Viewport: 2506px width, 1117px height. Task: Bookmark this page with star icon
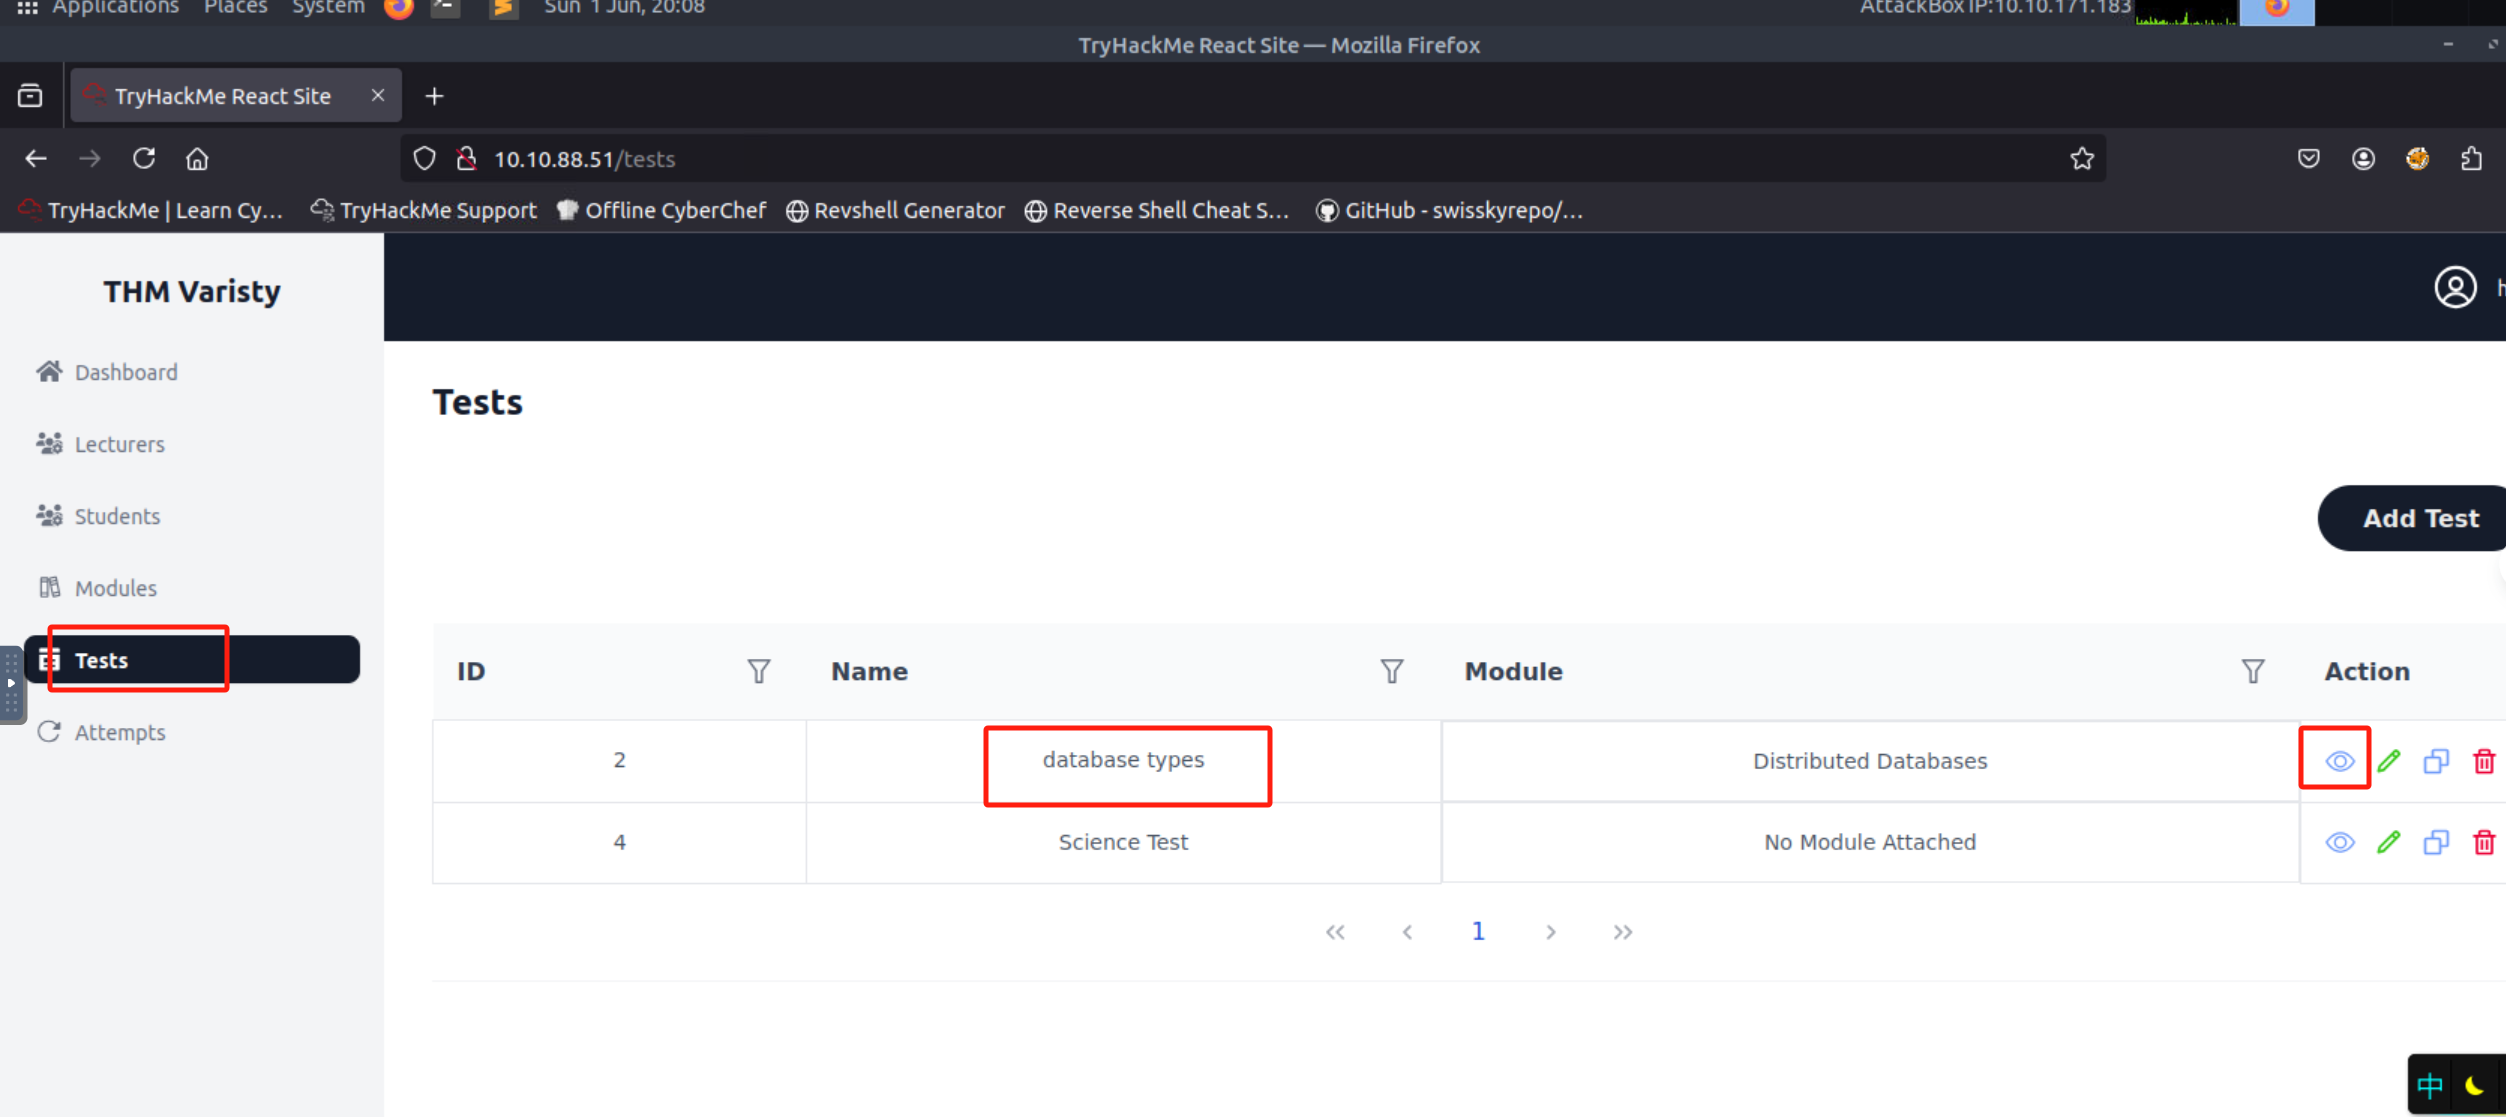click(x=2082, y=159)
